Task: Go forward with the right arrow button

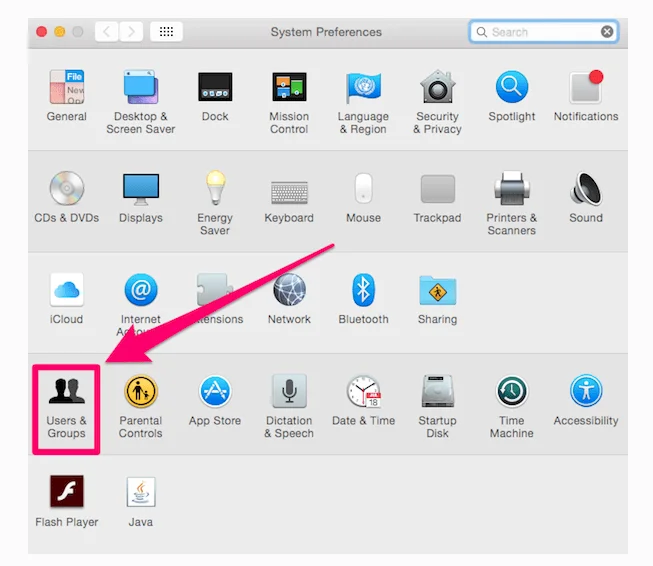Action: point(130,32)
